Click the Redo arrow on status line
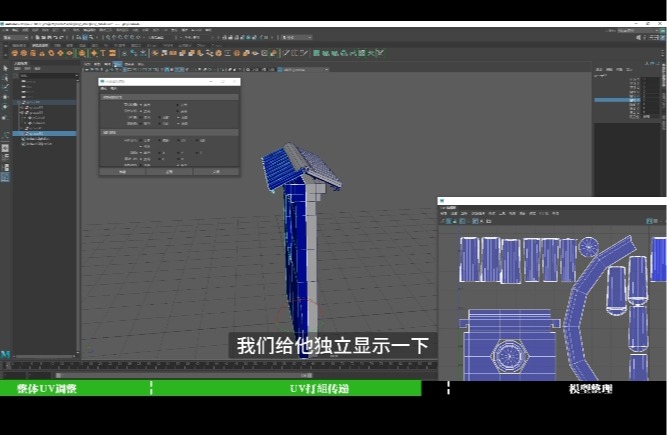 [x=61, y=37]
